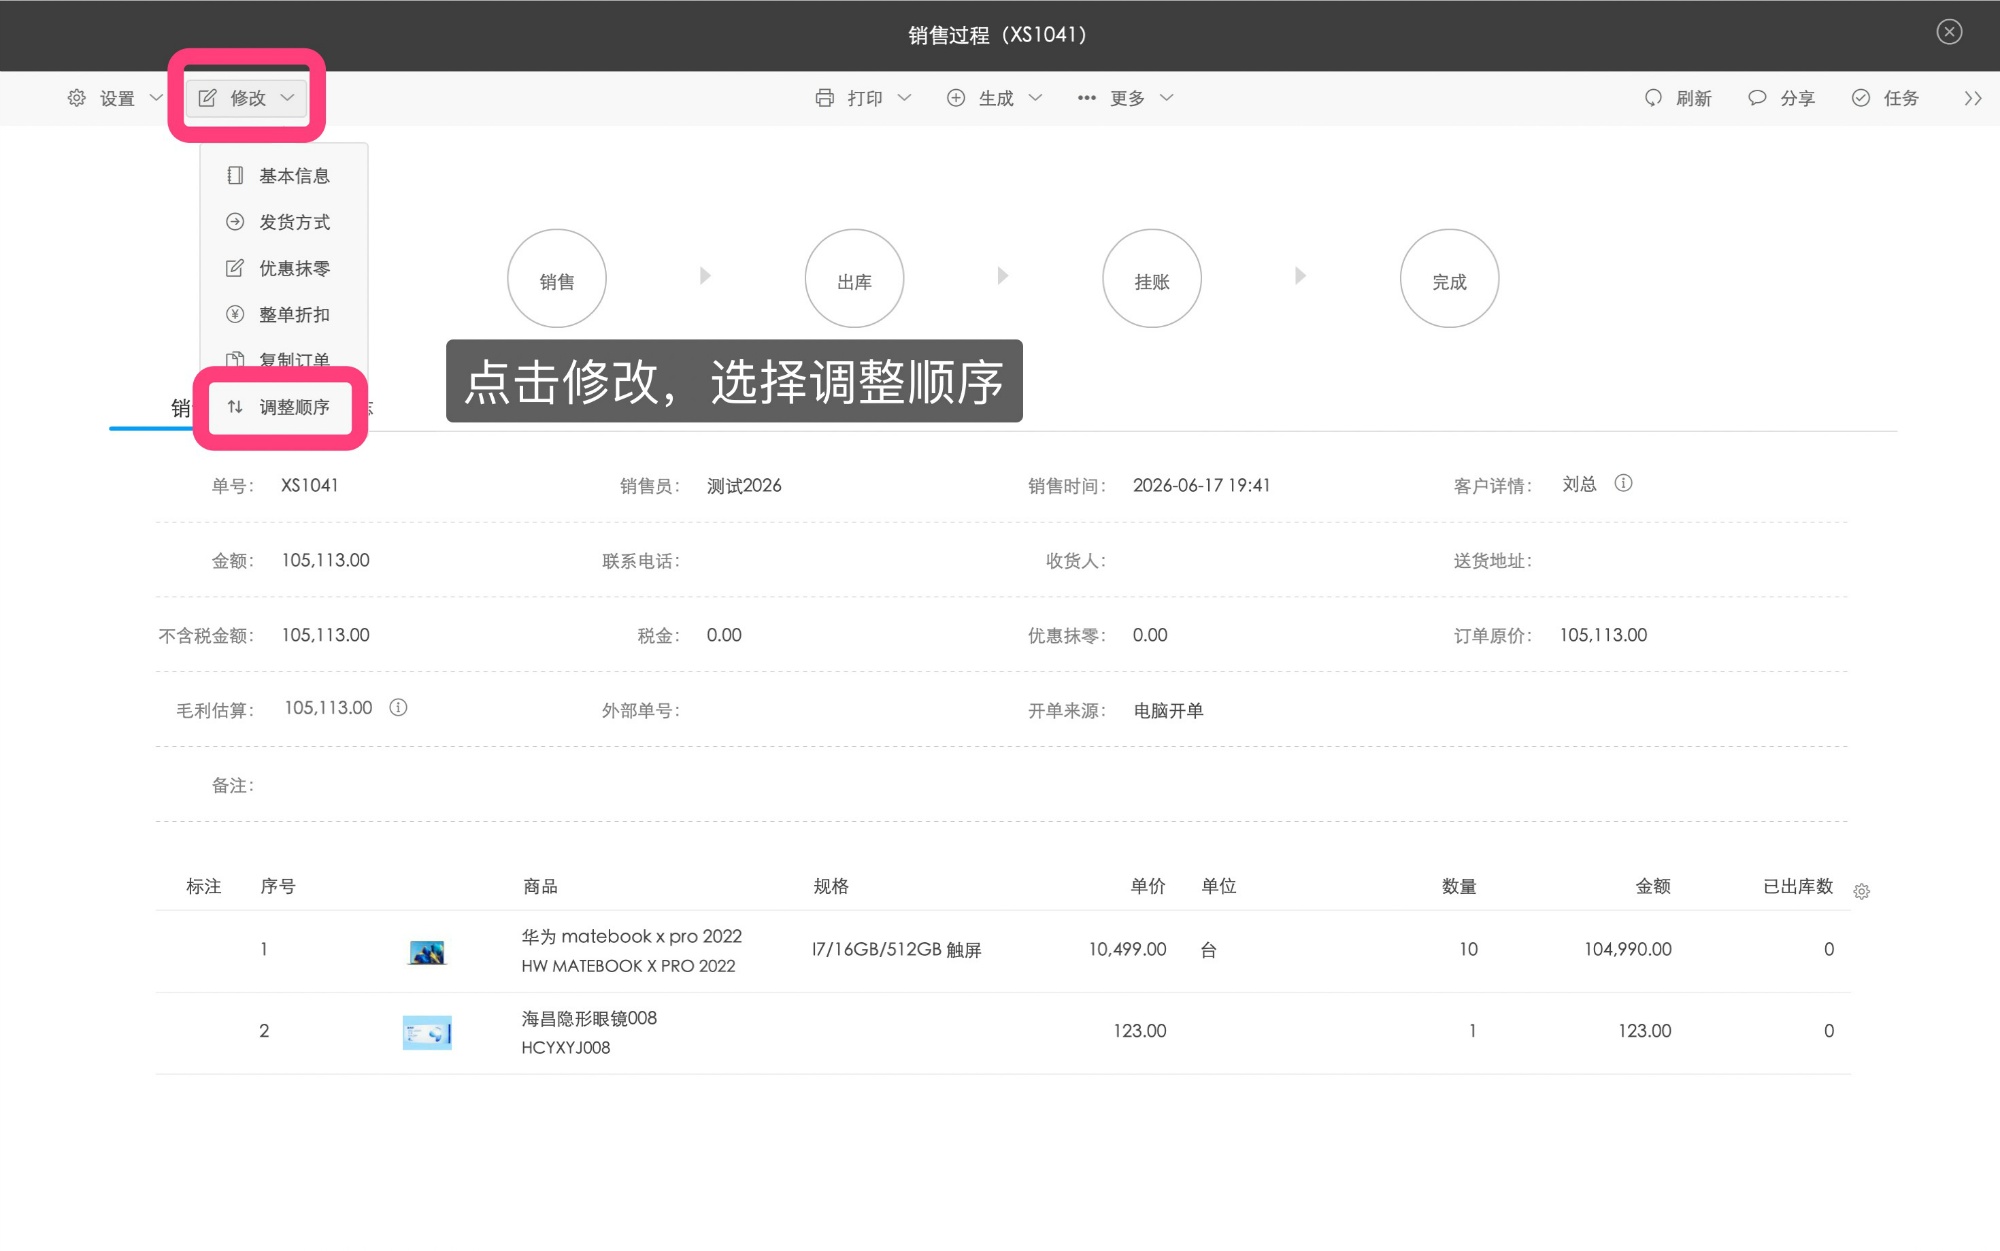Click the 分享 share bubble icon
The width and height of the screenshot is (2000, 1251).
pyautogui.click(x=1757, y=98)
